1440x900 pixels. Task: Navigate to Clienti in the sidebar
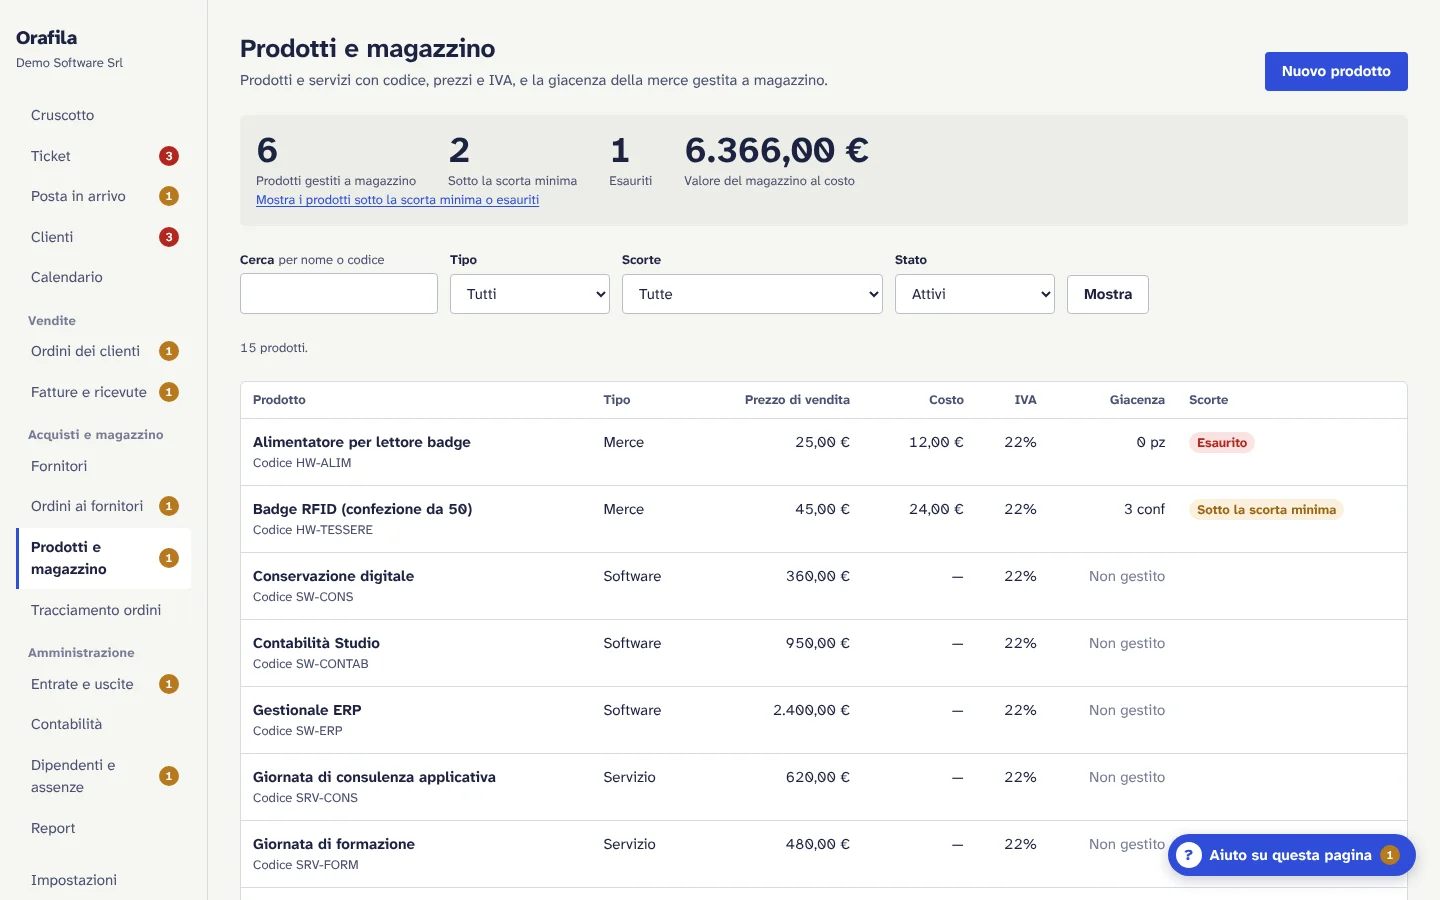(x=104, y=237)
